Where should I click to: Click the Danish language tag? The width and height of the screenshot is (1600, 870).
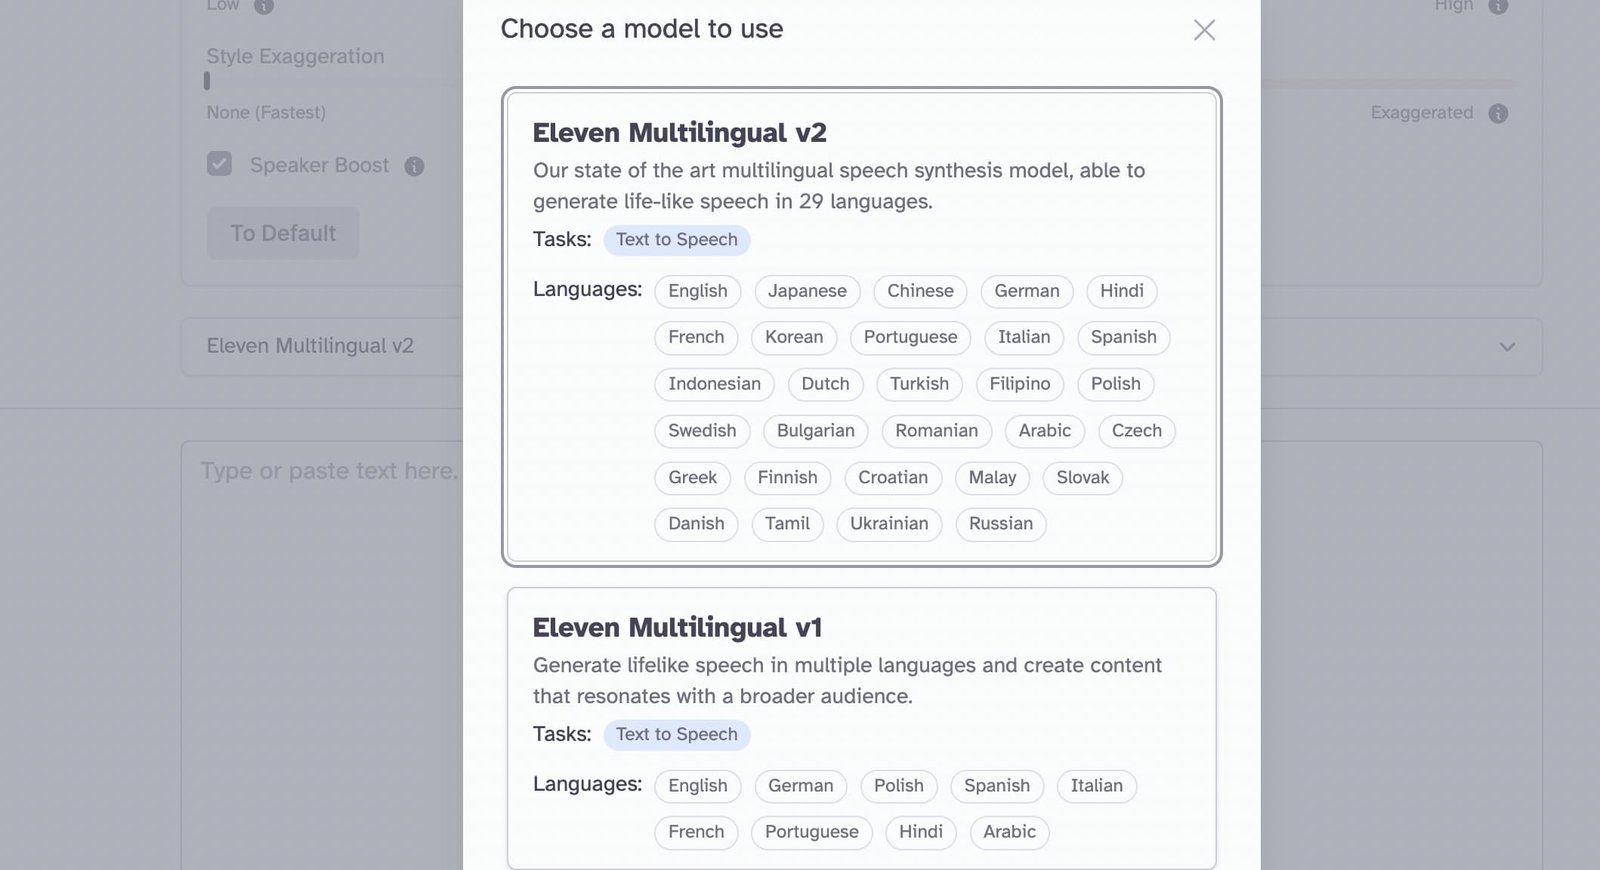pyautogui.click(x=696, y=524)
